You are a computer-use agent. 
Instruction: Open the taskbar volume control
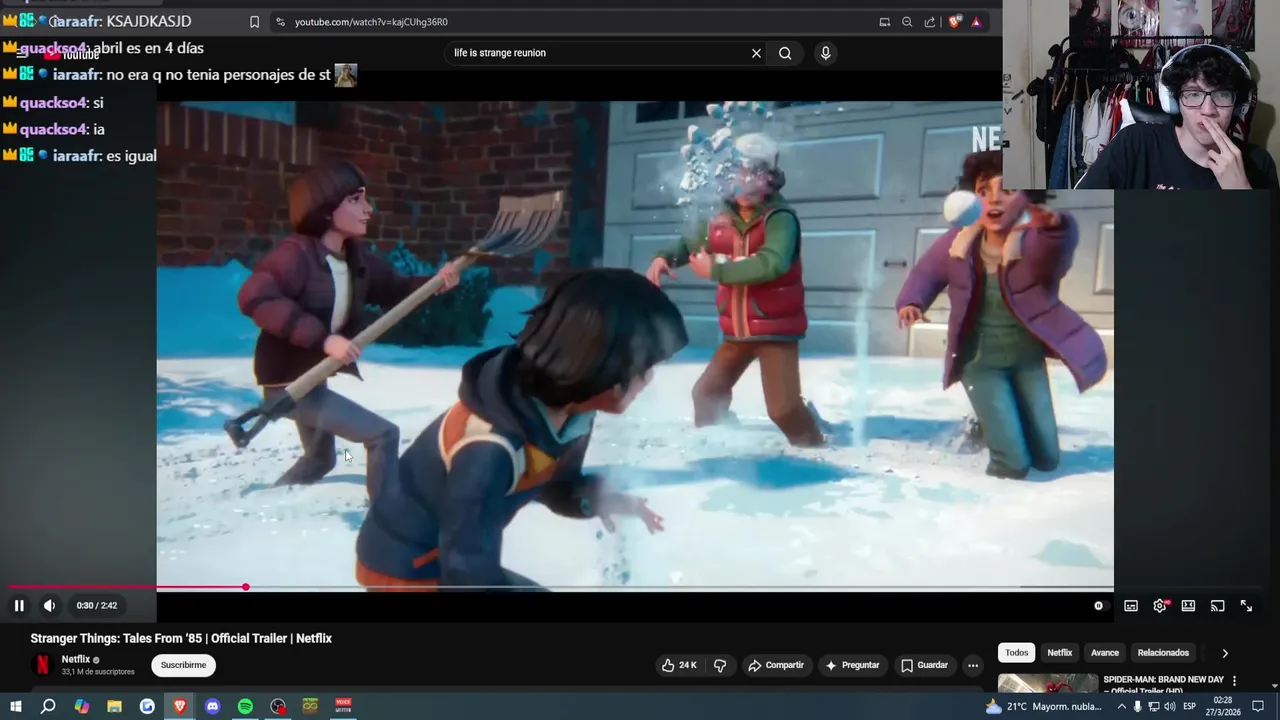[1169, 706]
